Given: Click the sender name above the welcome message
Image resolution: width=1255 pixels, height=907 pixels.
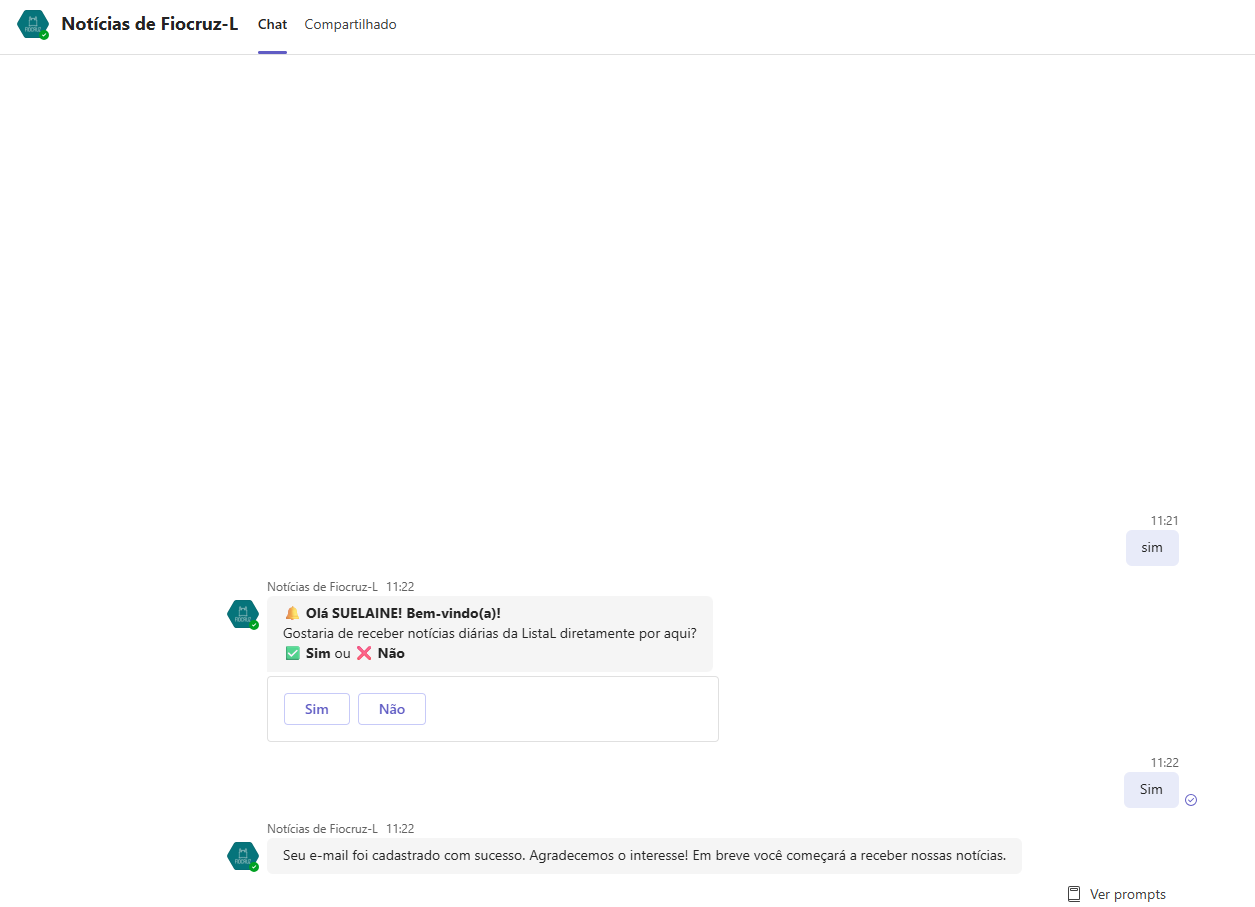Looking at the screenshot, I should [322, 587].
